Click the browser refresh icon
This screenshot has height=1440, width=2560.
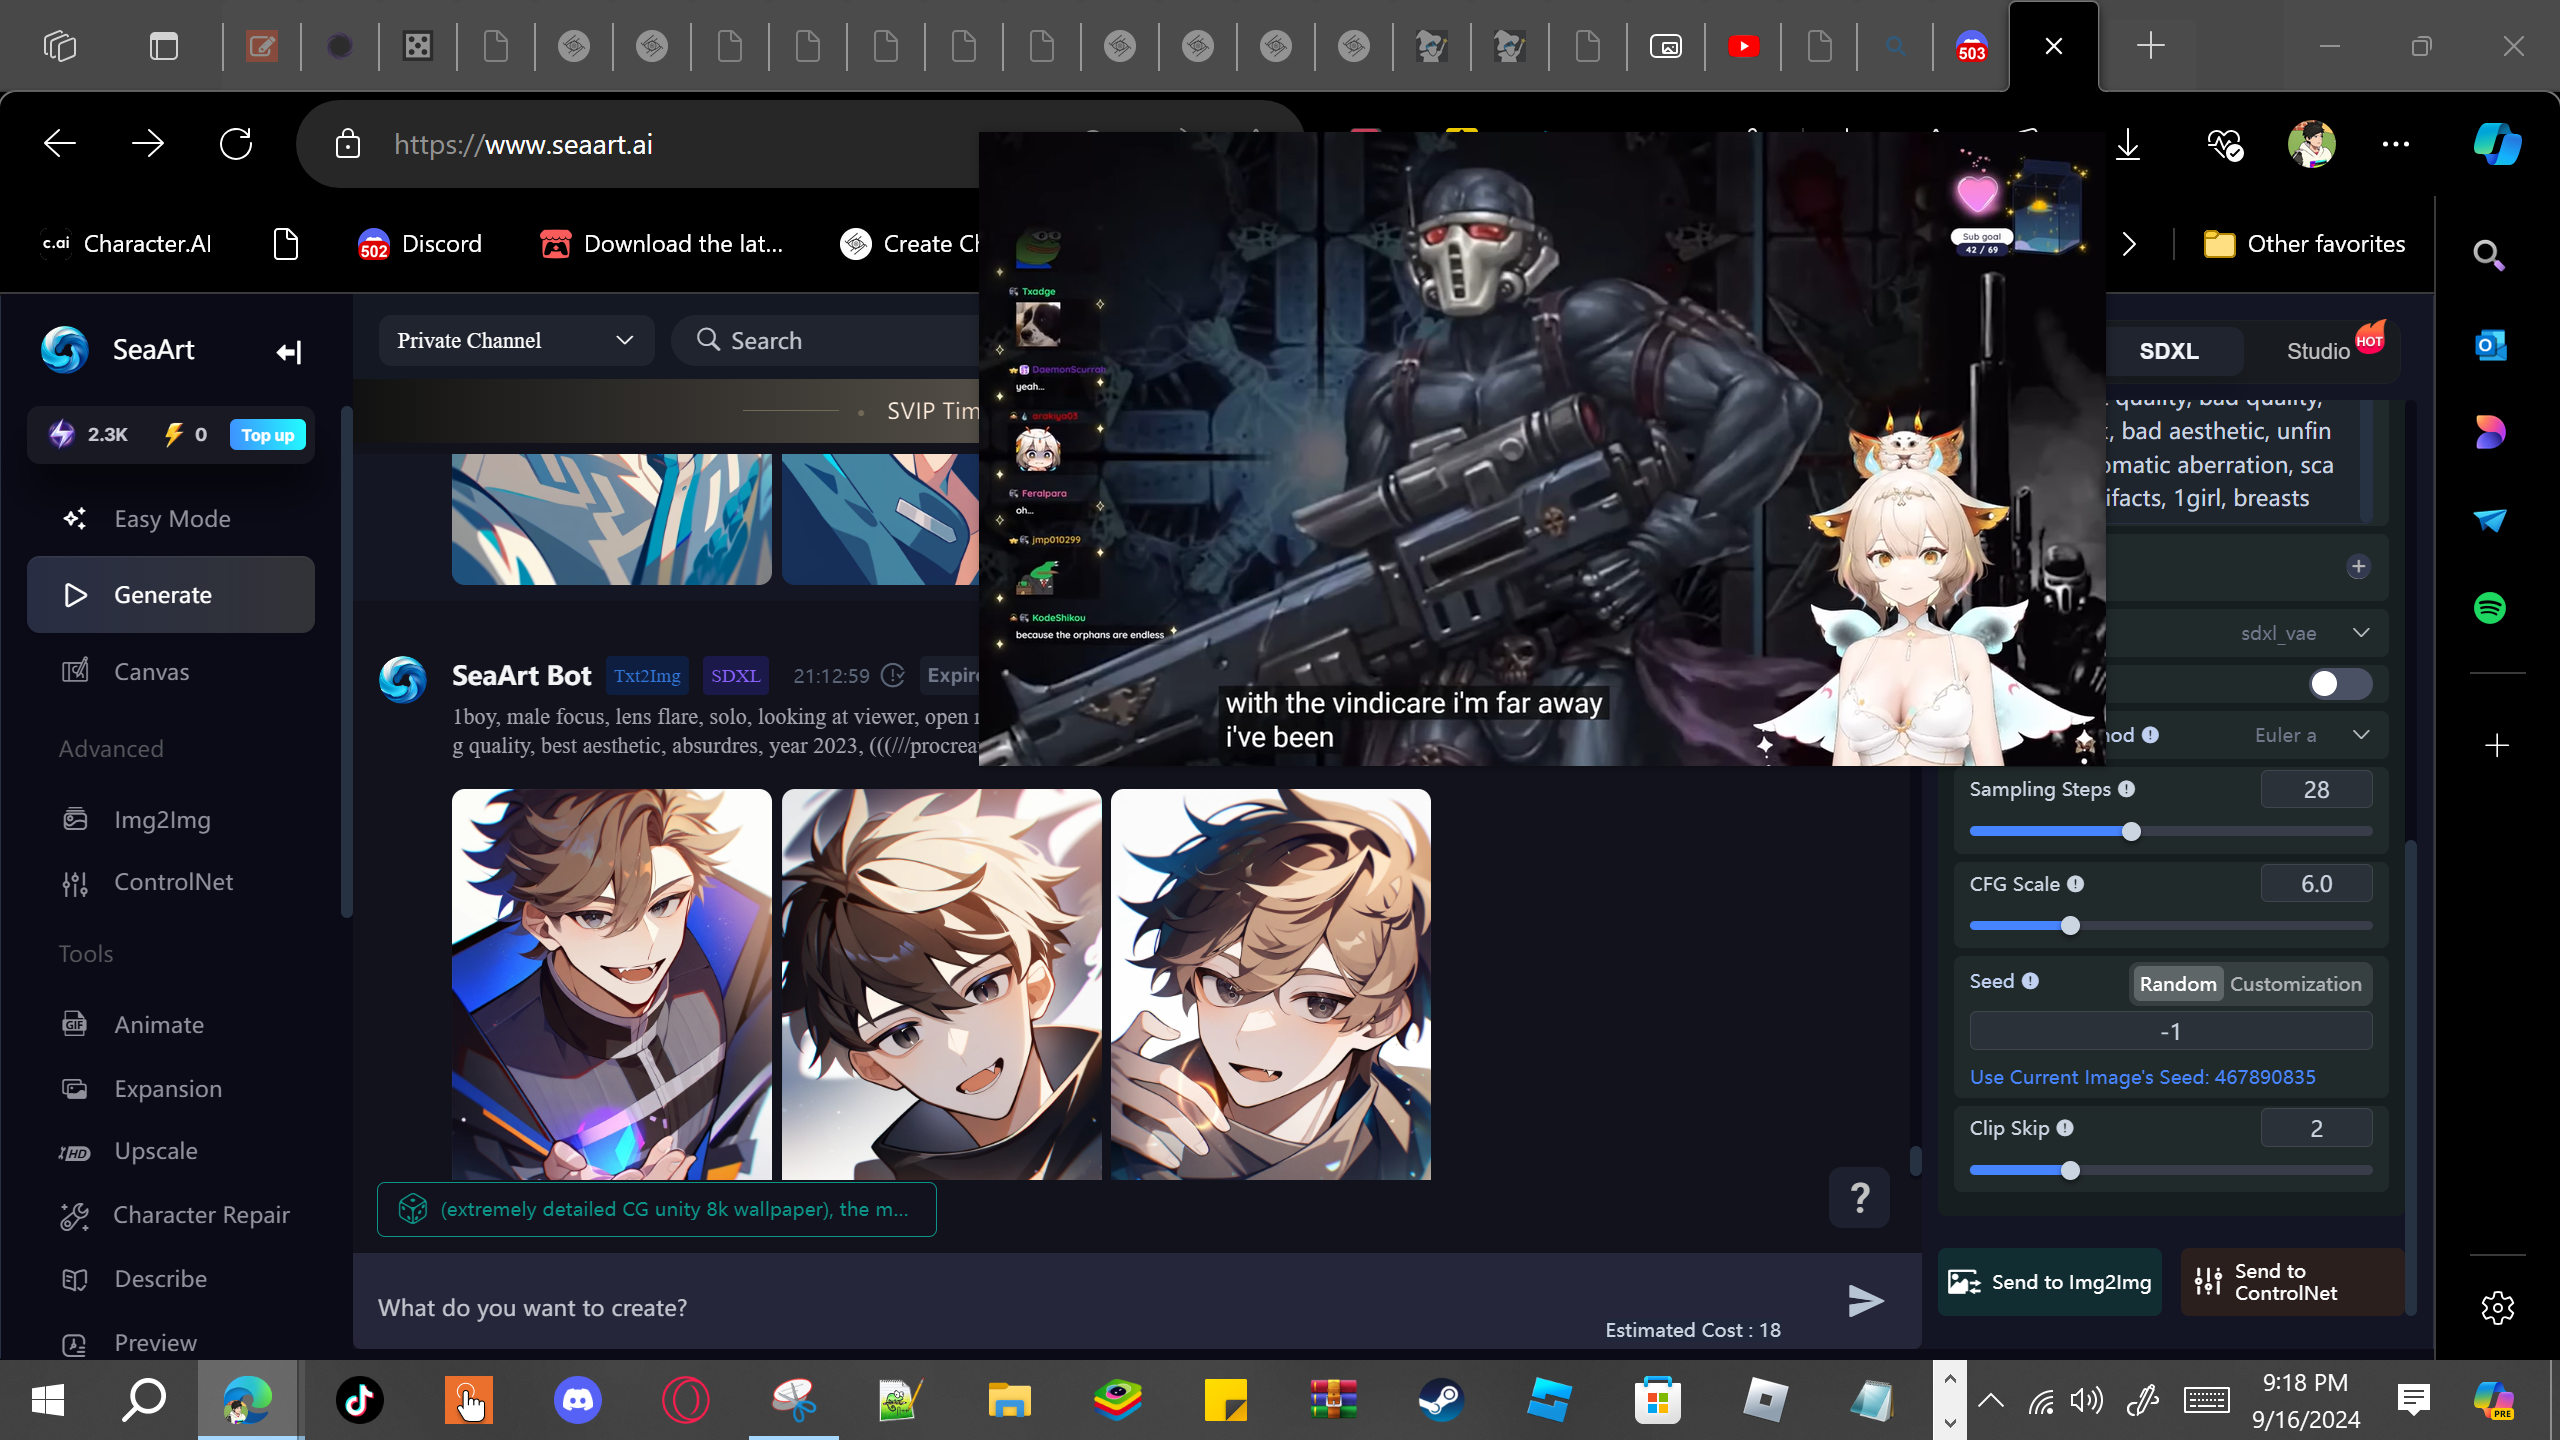tap(236, 144)
